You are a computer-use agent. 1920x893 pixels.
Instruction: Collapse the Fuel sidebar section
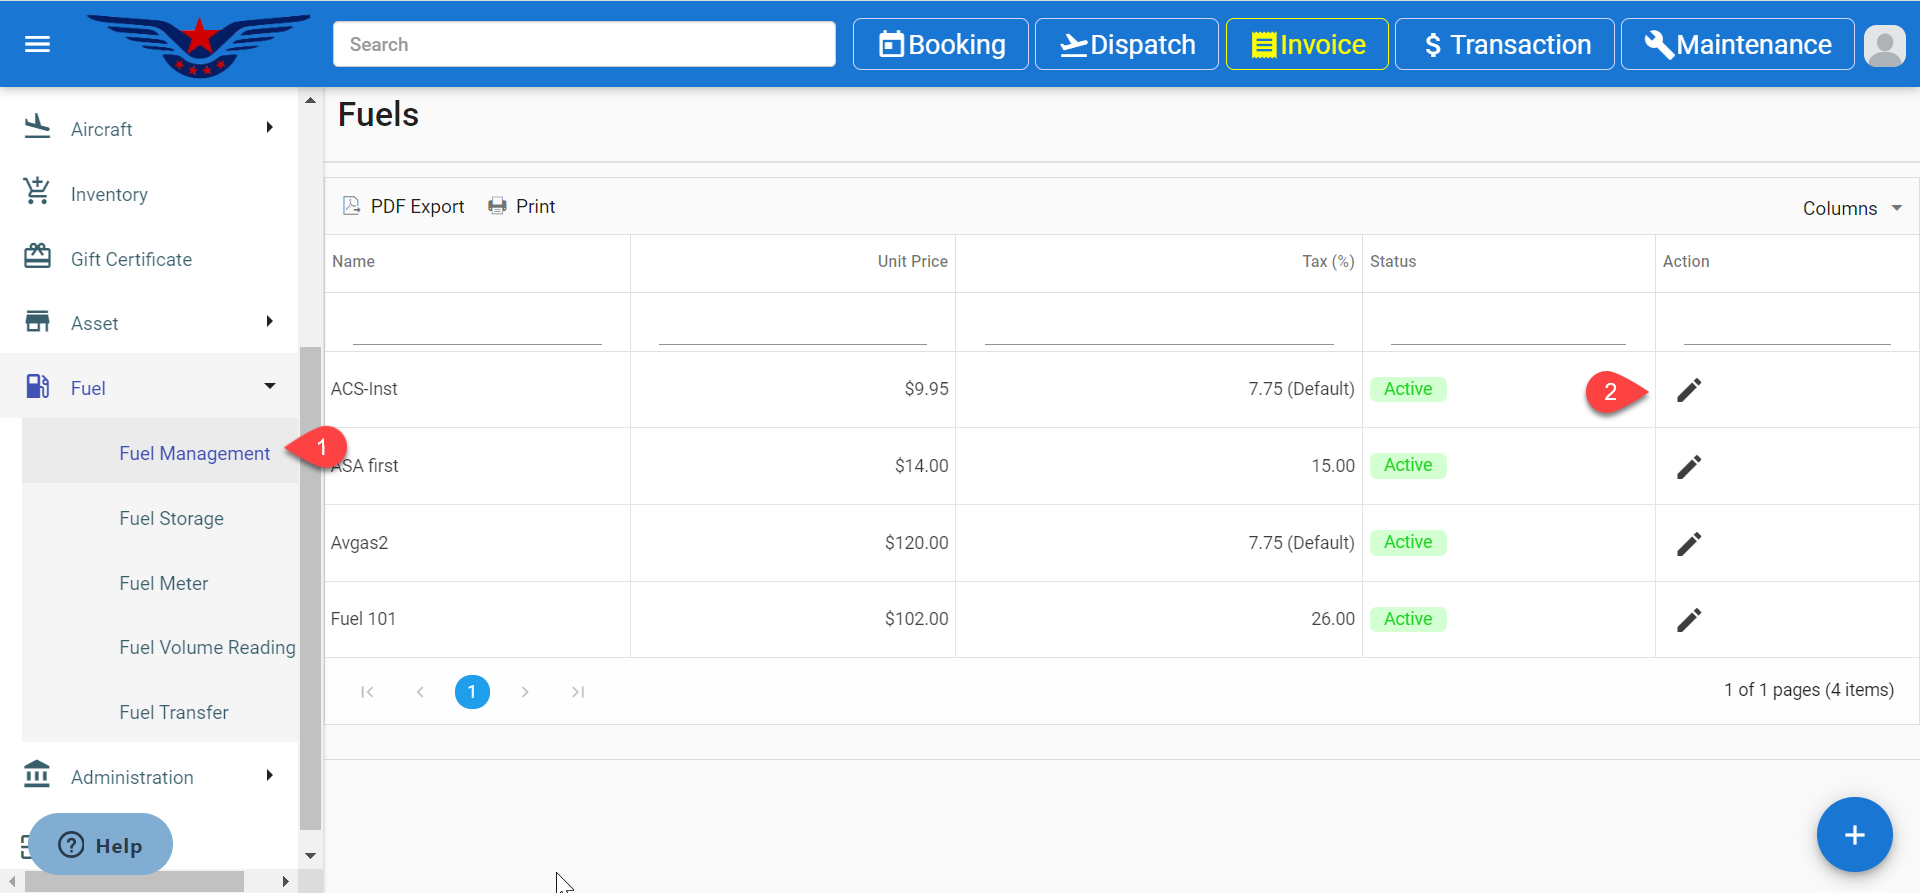(x=150, y=388)
